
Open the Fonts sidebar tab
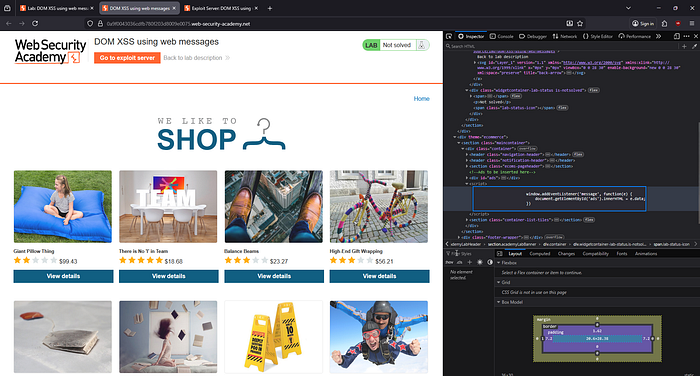click(622, 254)
